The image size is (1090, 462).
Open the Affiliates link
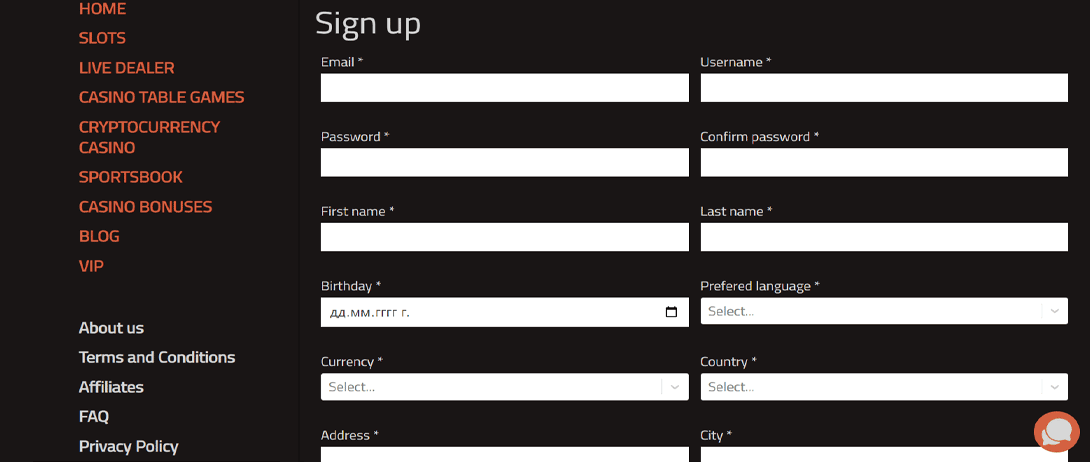pos(111,387)
